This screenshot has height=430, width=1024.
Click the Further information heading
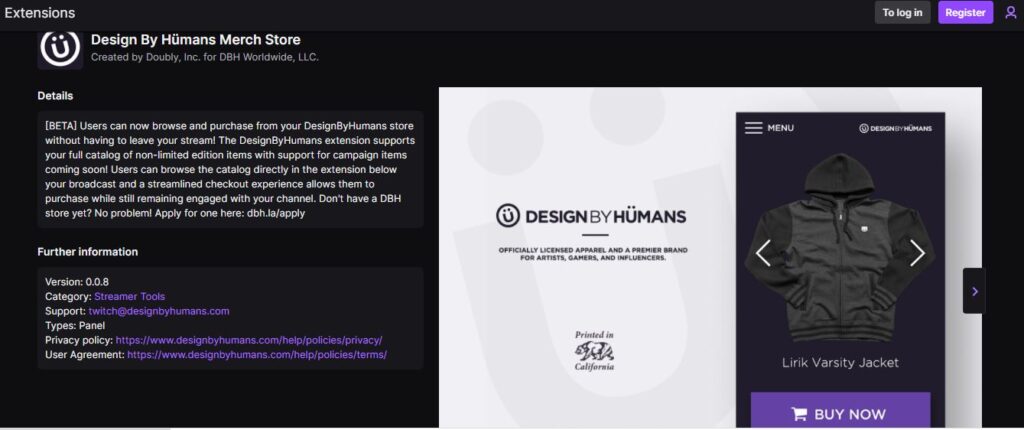click(88, 252)
